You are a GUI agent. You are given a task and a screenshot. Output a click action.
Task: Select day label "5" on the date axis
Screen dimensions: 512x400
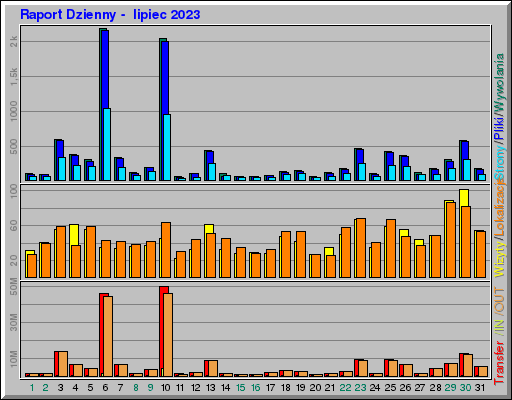[x=90, y=388]
